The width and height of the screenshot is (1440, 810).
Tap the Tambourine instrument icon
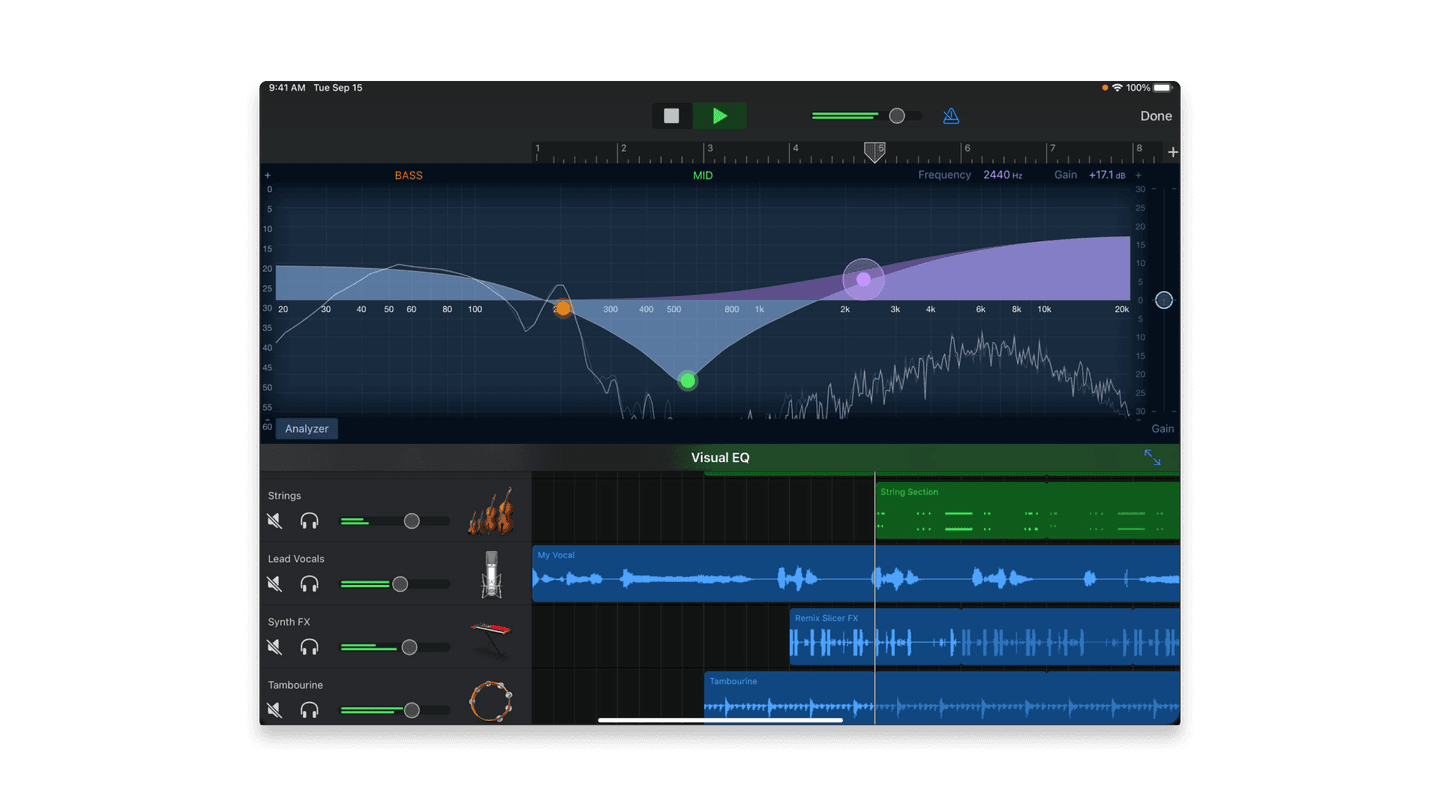point(491,701)
